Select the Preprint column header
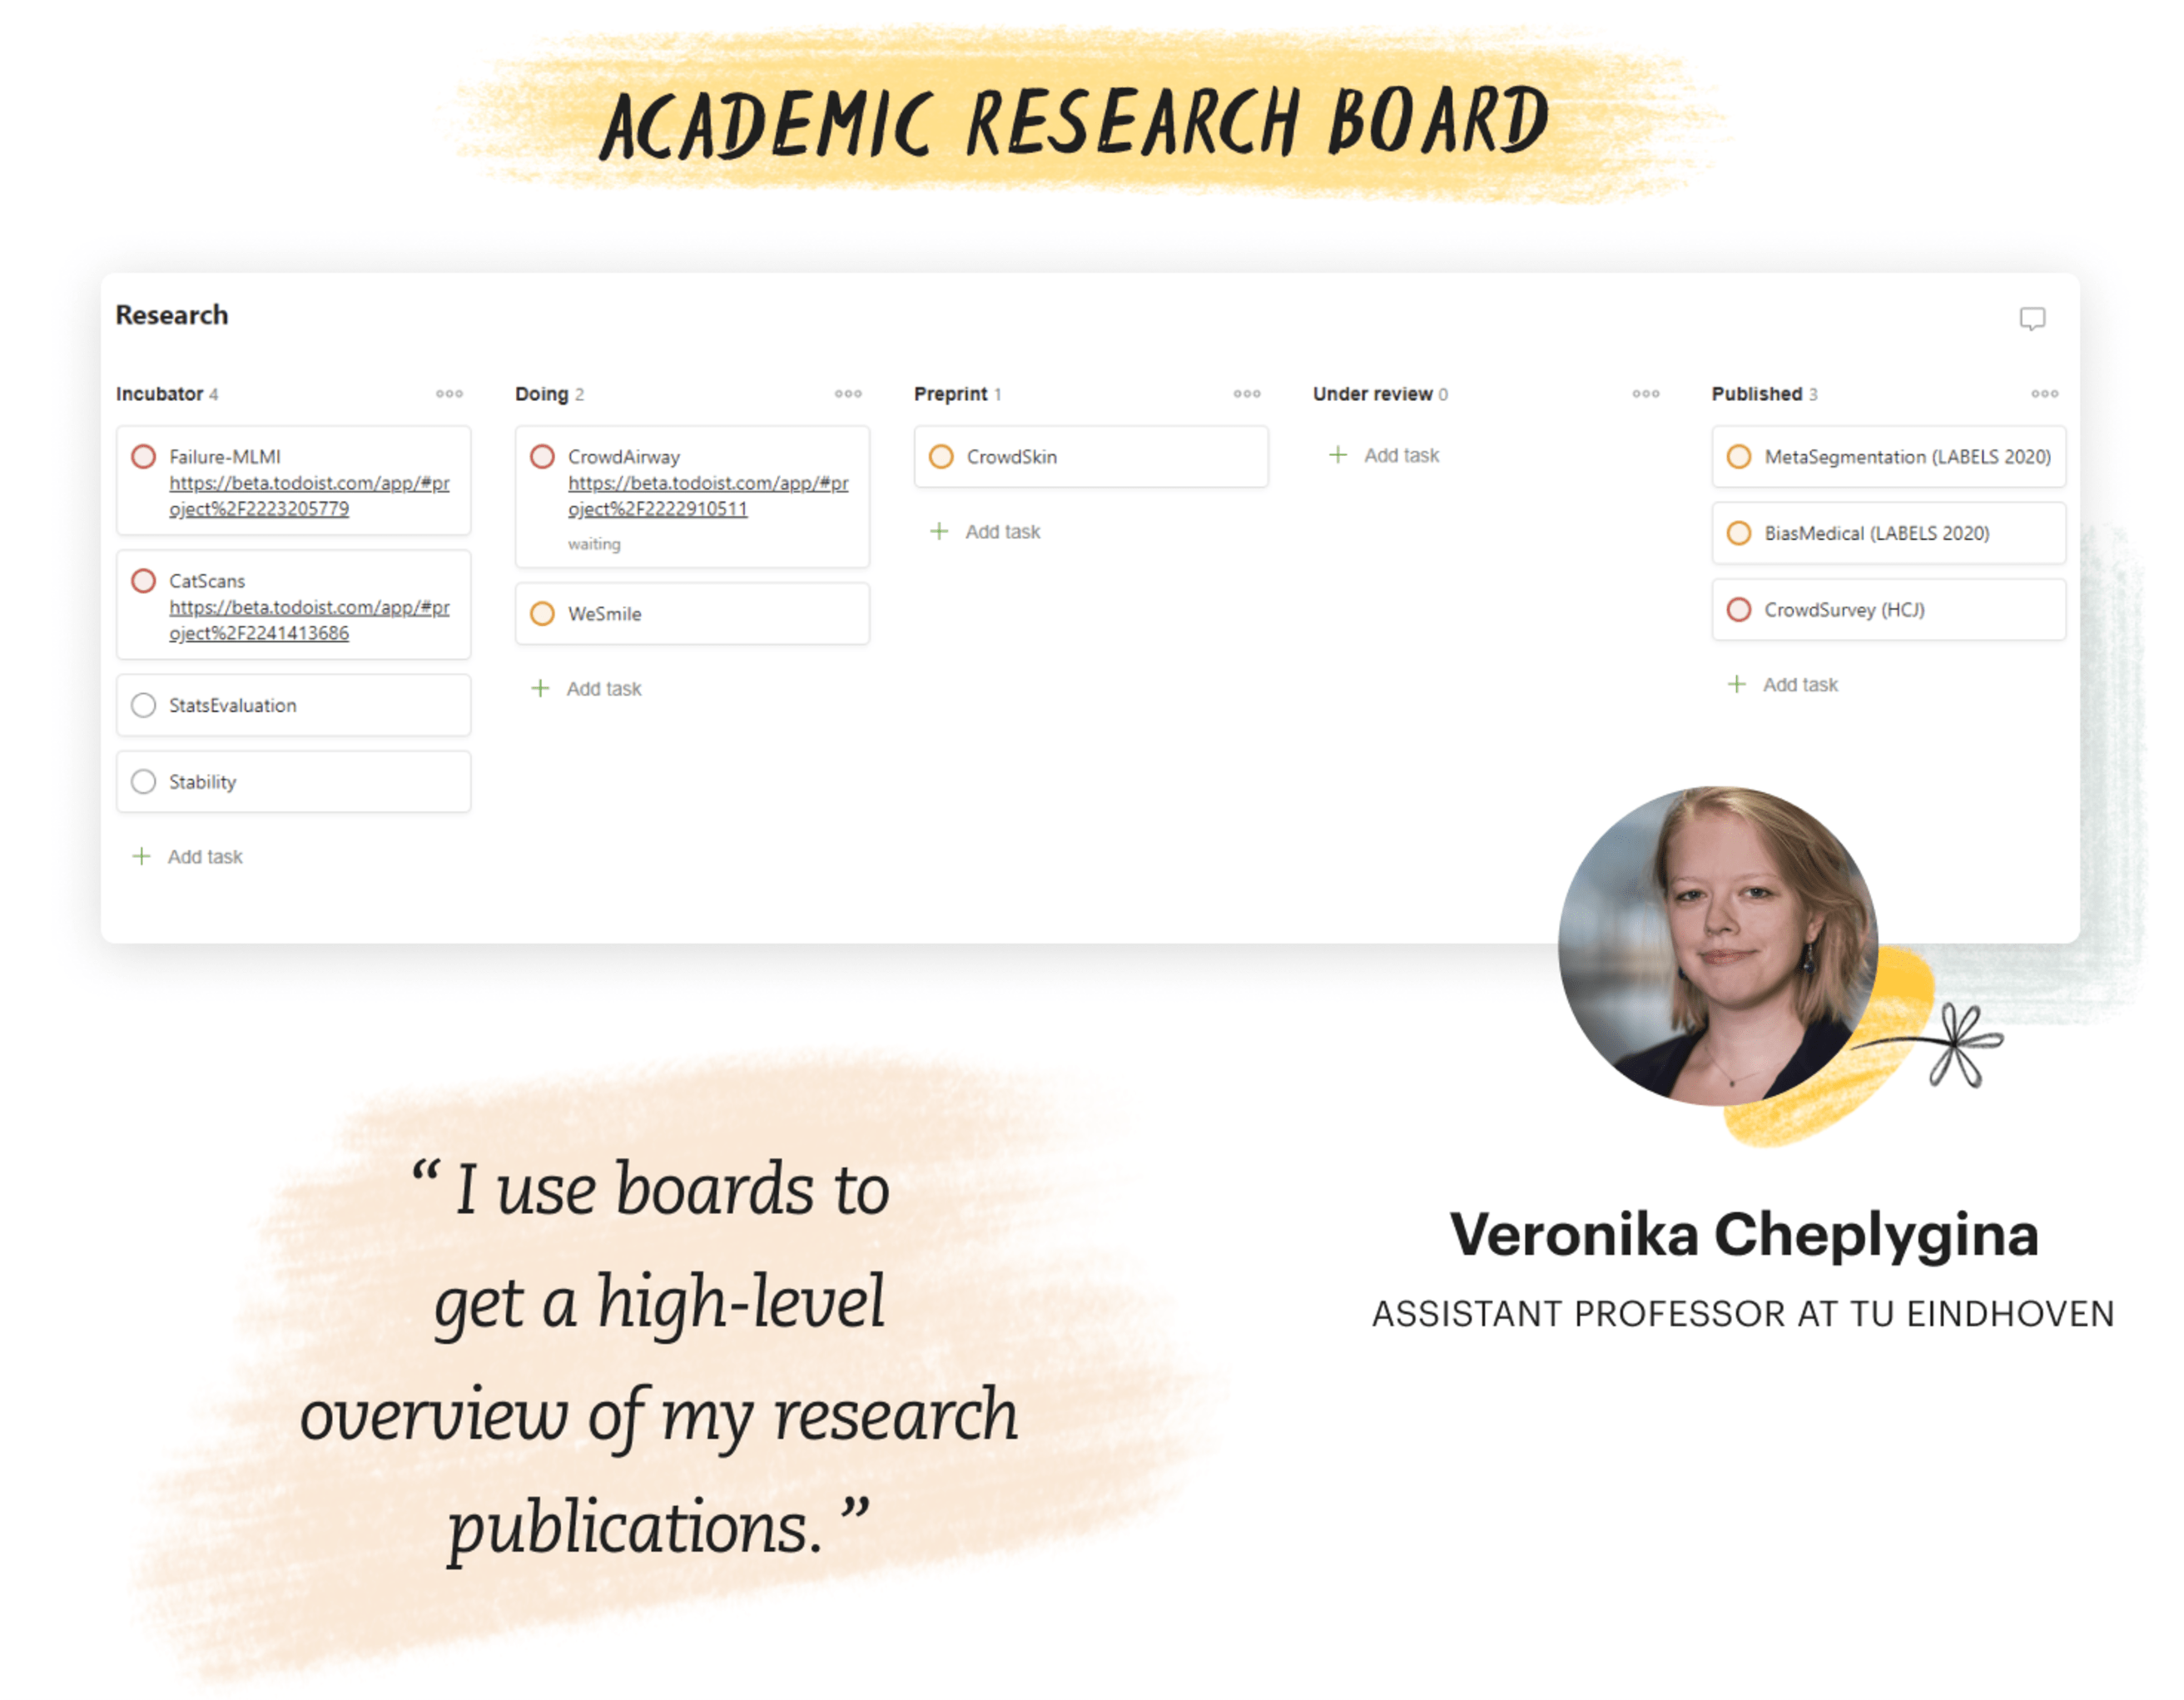Screen dimensions: 2184x1700 (x=950, y=394)
